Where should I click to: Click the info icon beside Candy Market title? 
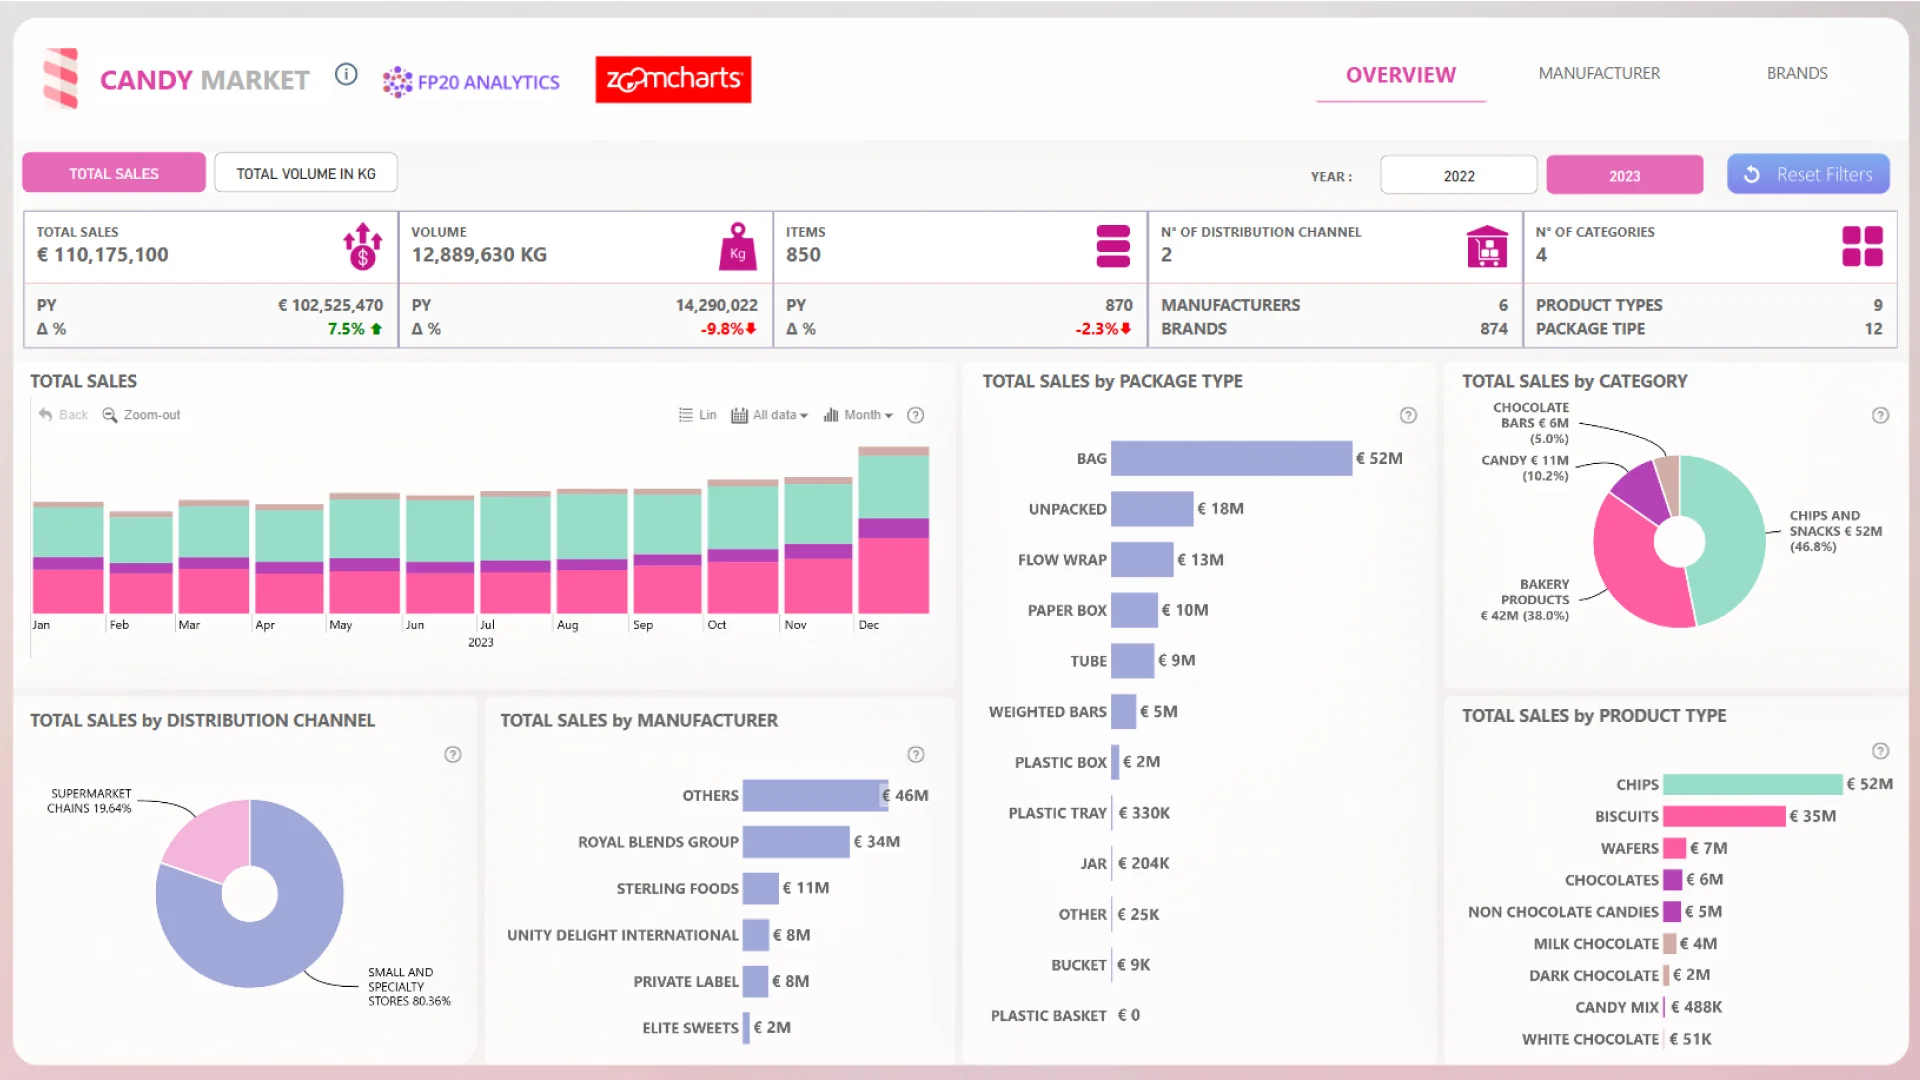[x=346, y=75]
